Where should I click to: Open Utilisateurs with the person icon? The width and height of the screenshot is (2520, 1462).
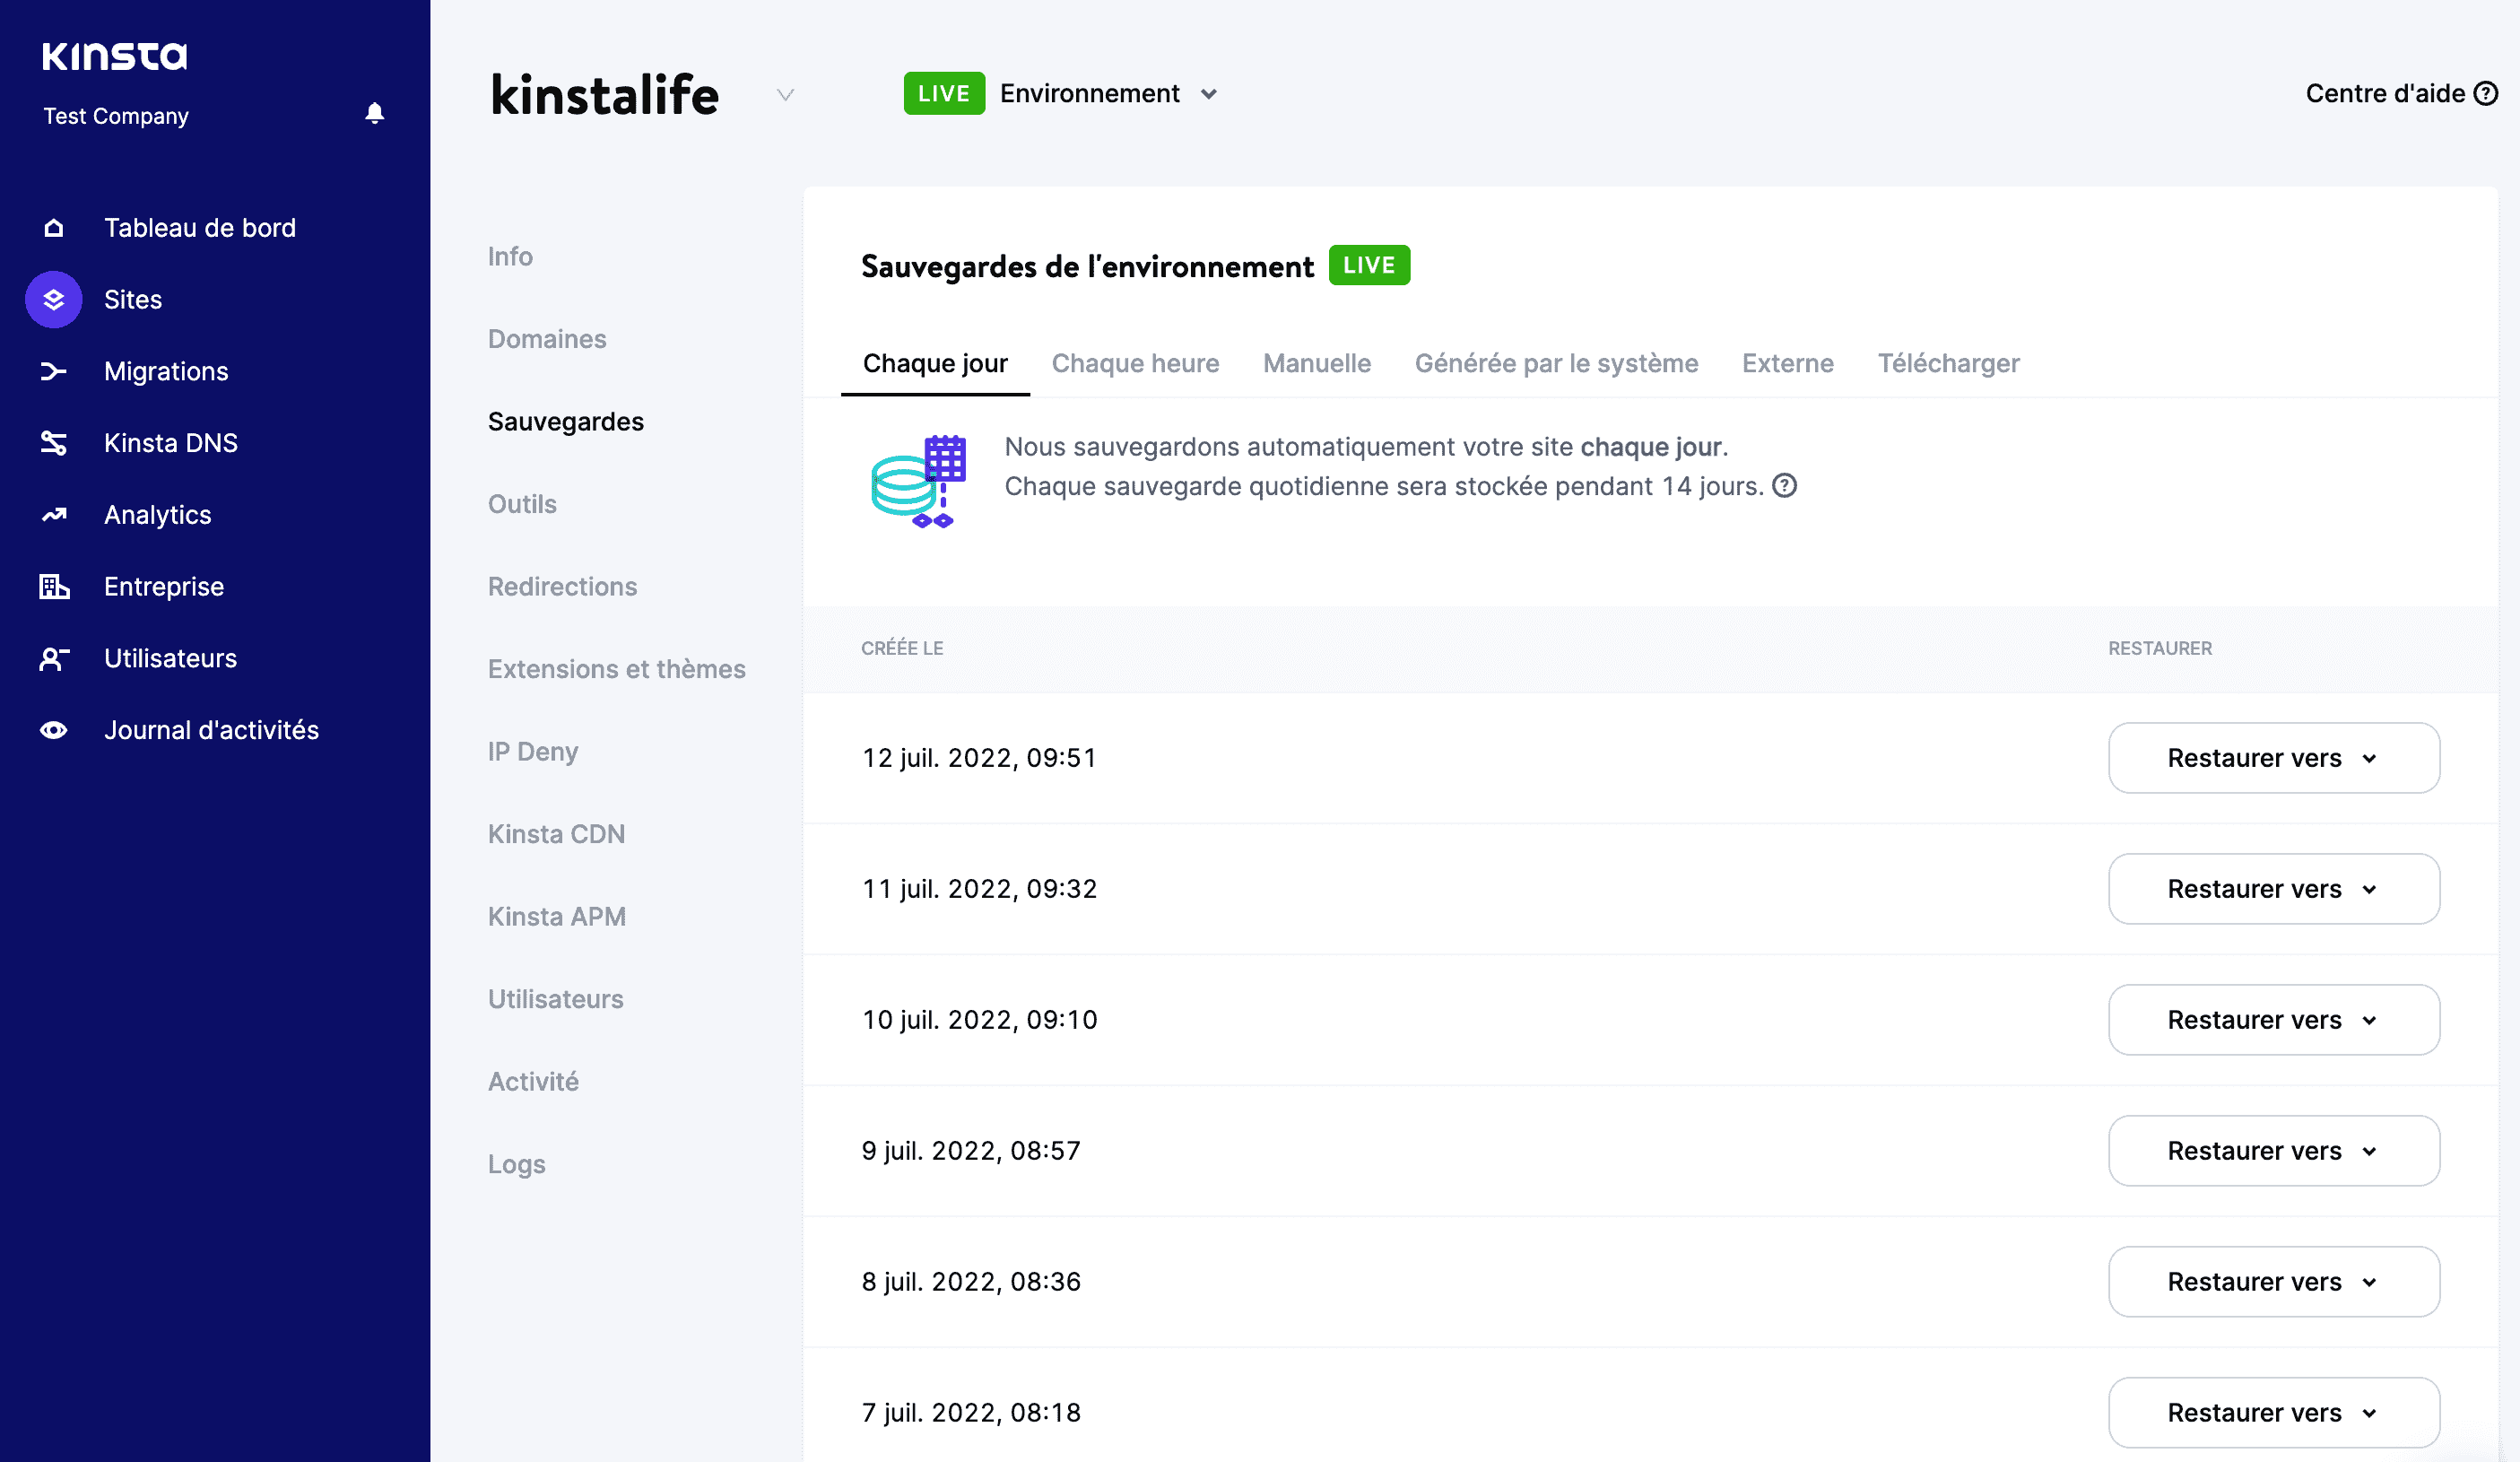(53, 658)
